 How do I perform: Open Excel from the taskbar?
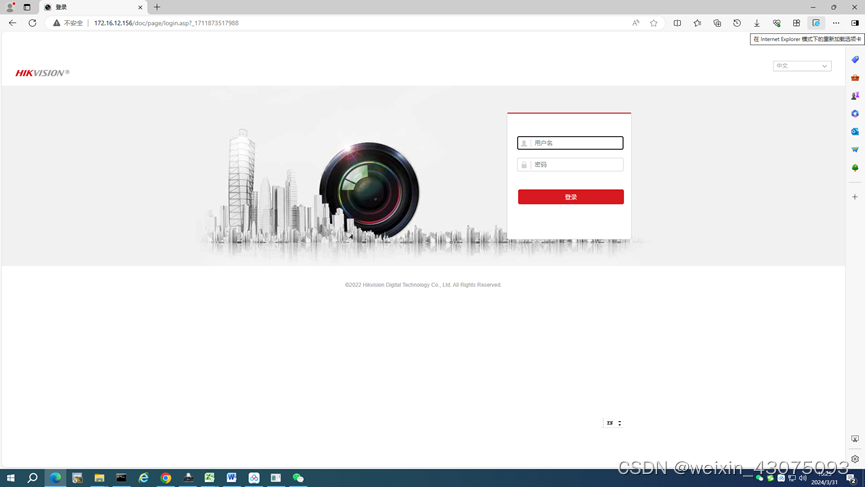[210, 478]
